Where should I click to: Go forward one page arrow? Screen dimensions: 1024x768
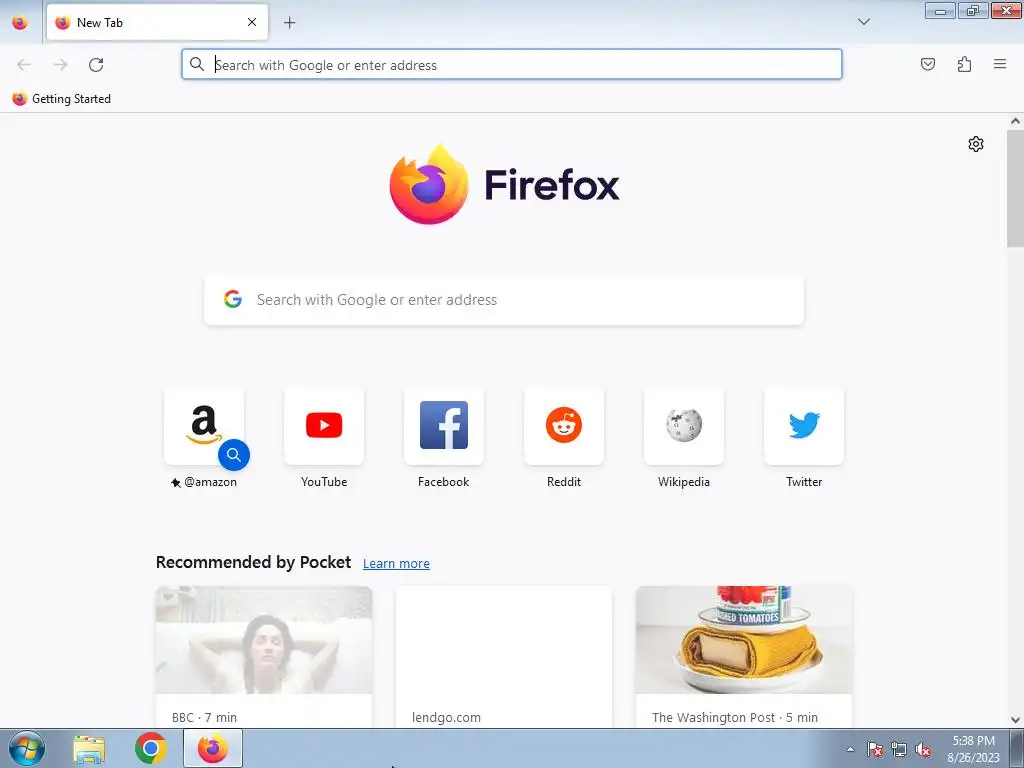tap(60, 65)
